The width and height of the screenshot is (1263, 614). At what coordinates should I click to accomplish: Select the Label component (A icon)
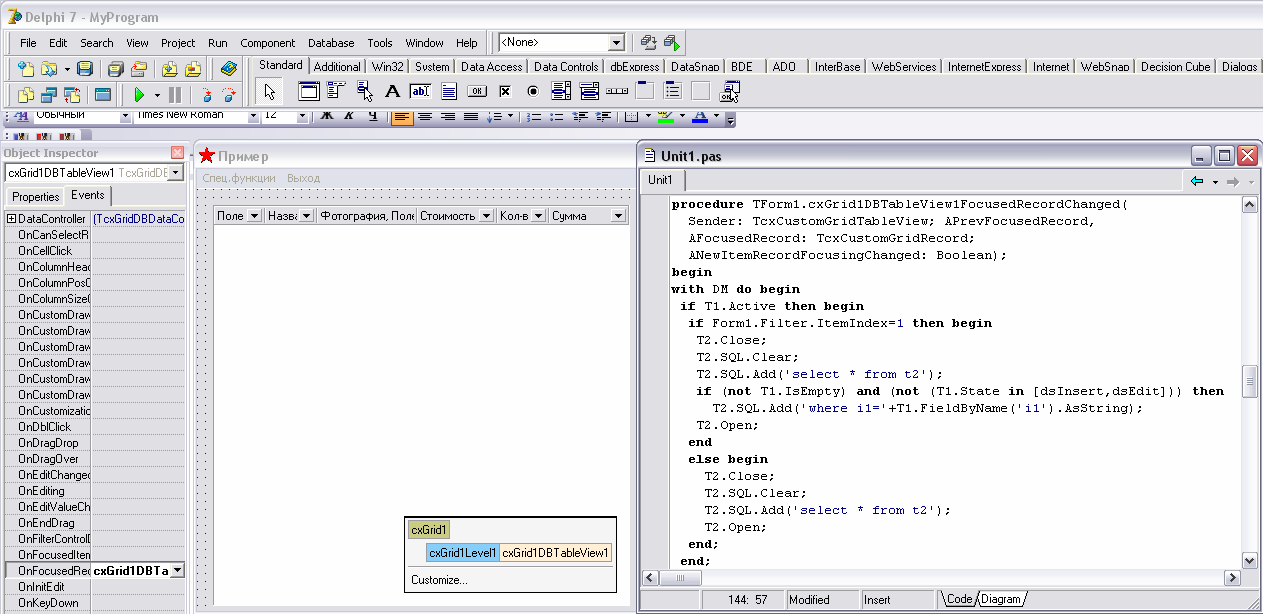[392, 92]
